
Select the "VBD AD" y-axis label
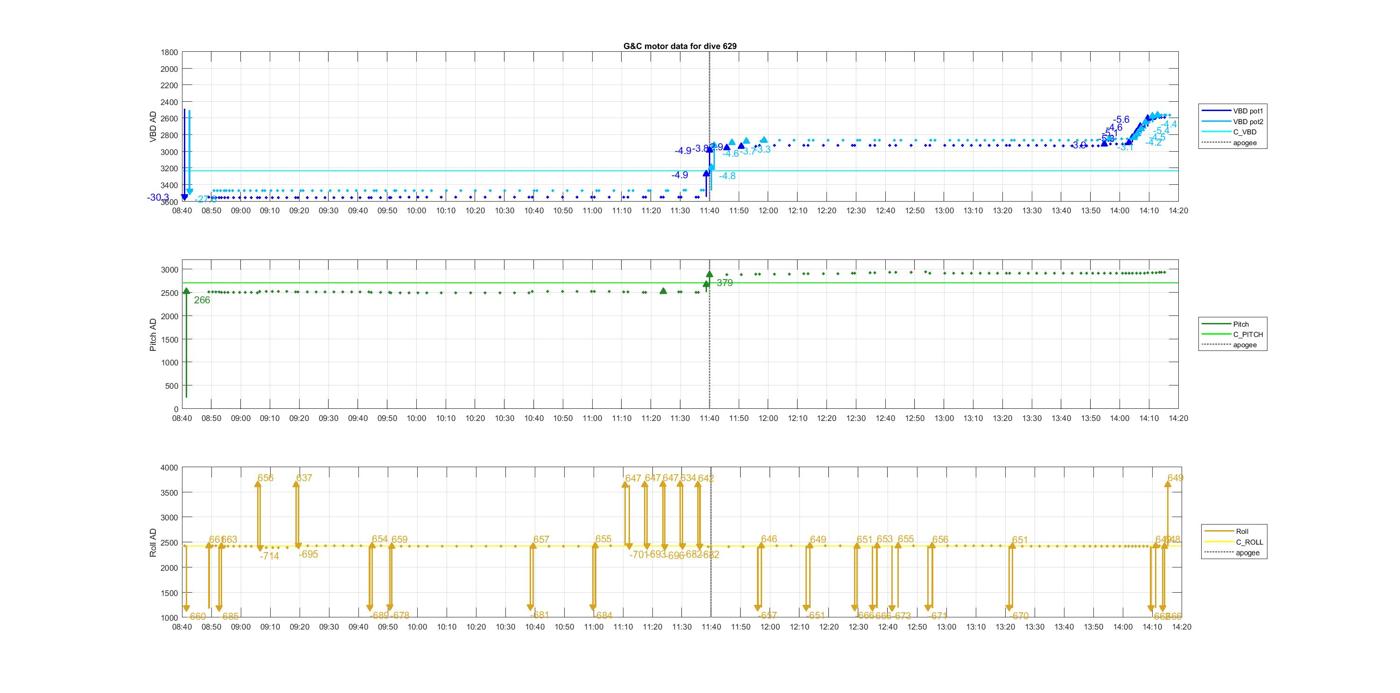pos(153,126)
